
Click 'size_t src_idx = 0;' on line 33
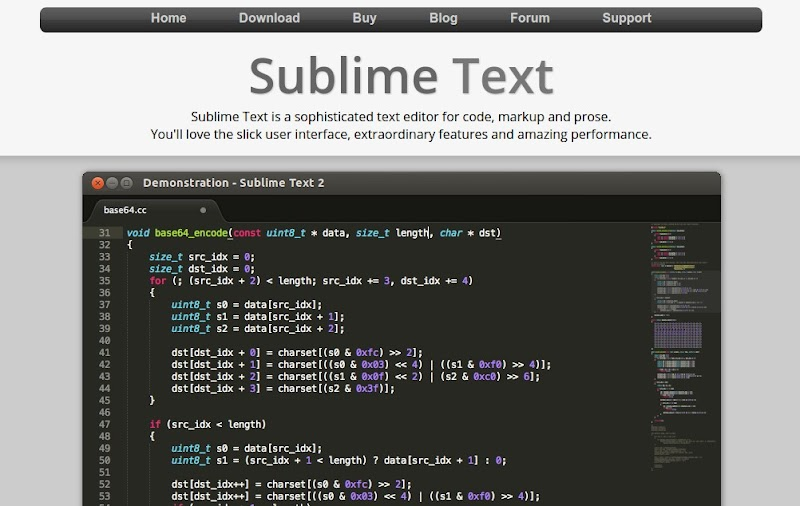coord(202,257)
